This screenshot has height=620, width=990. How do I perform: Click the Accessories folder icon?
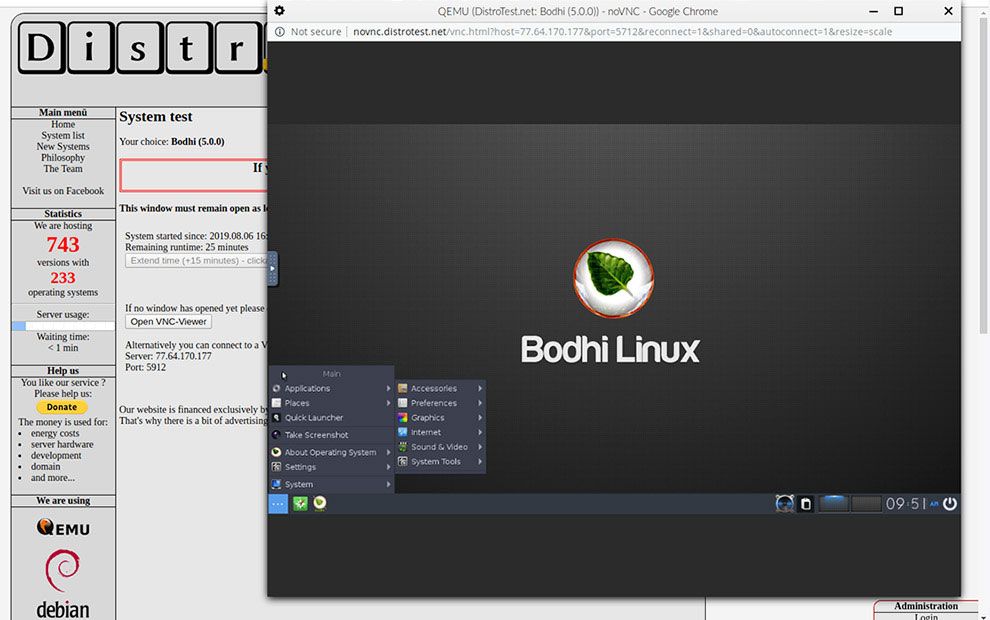(403, 388)
